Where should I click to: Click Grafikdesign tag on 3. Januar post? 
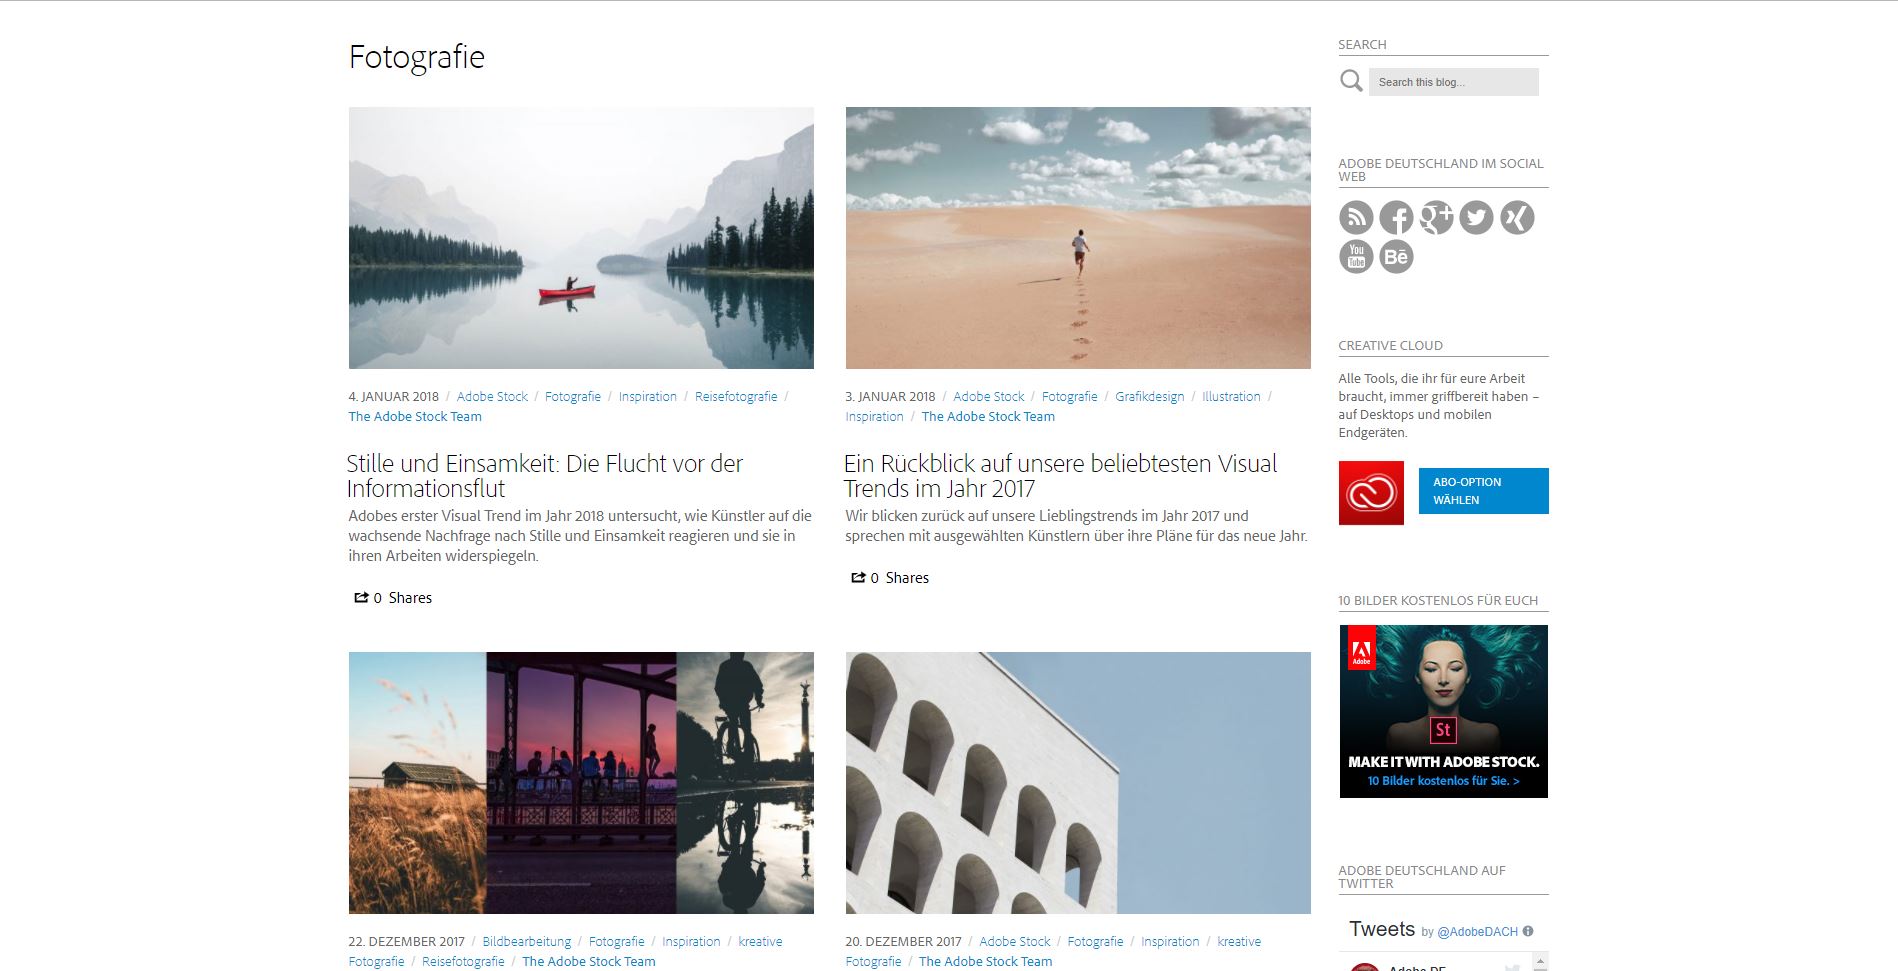click(1150, 396)
